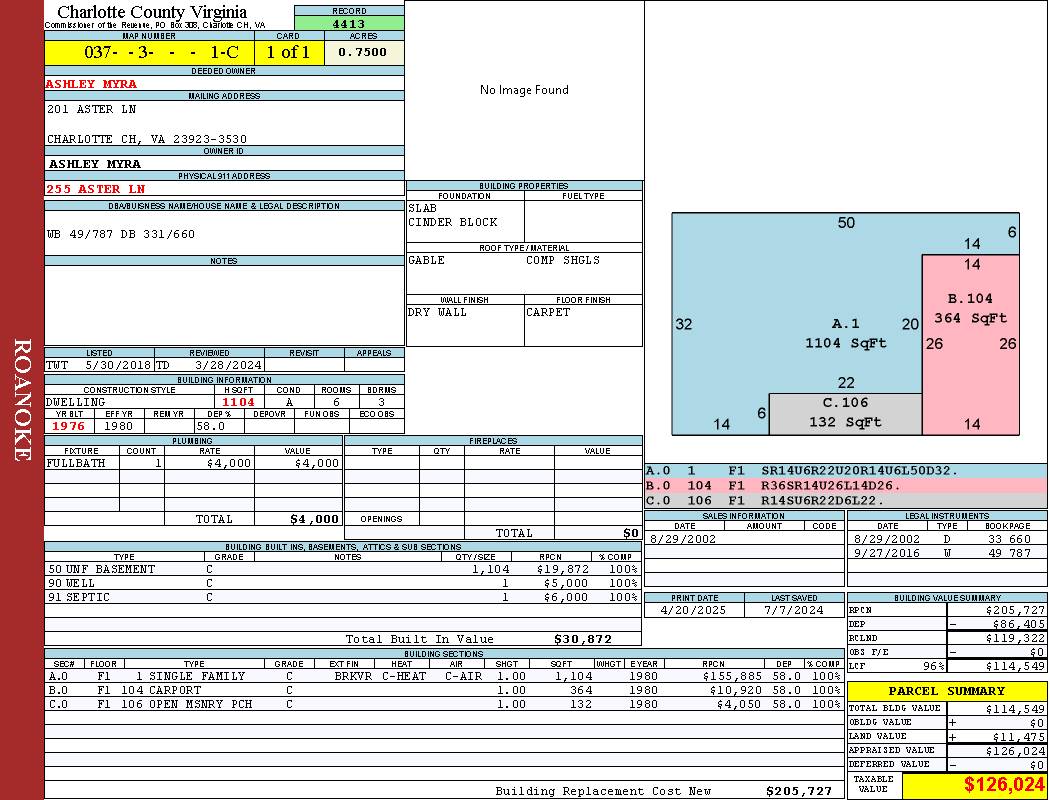Click roof type GABLE
This screenshot has width=1050, height=800.
pyautogui.click(x=427, y=260)
